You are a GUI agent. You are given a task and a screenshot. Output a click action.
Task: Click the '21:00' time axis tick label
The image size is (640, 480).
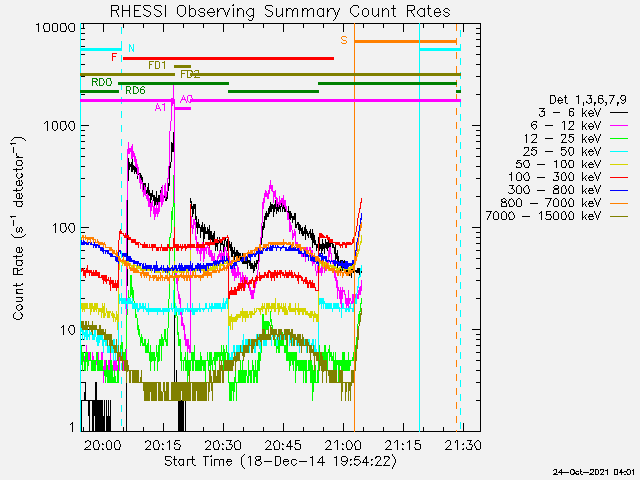point(343,445)
